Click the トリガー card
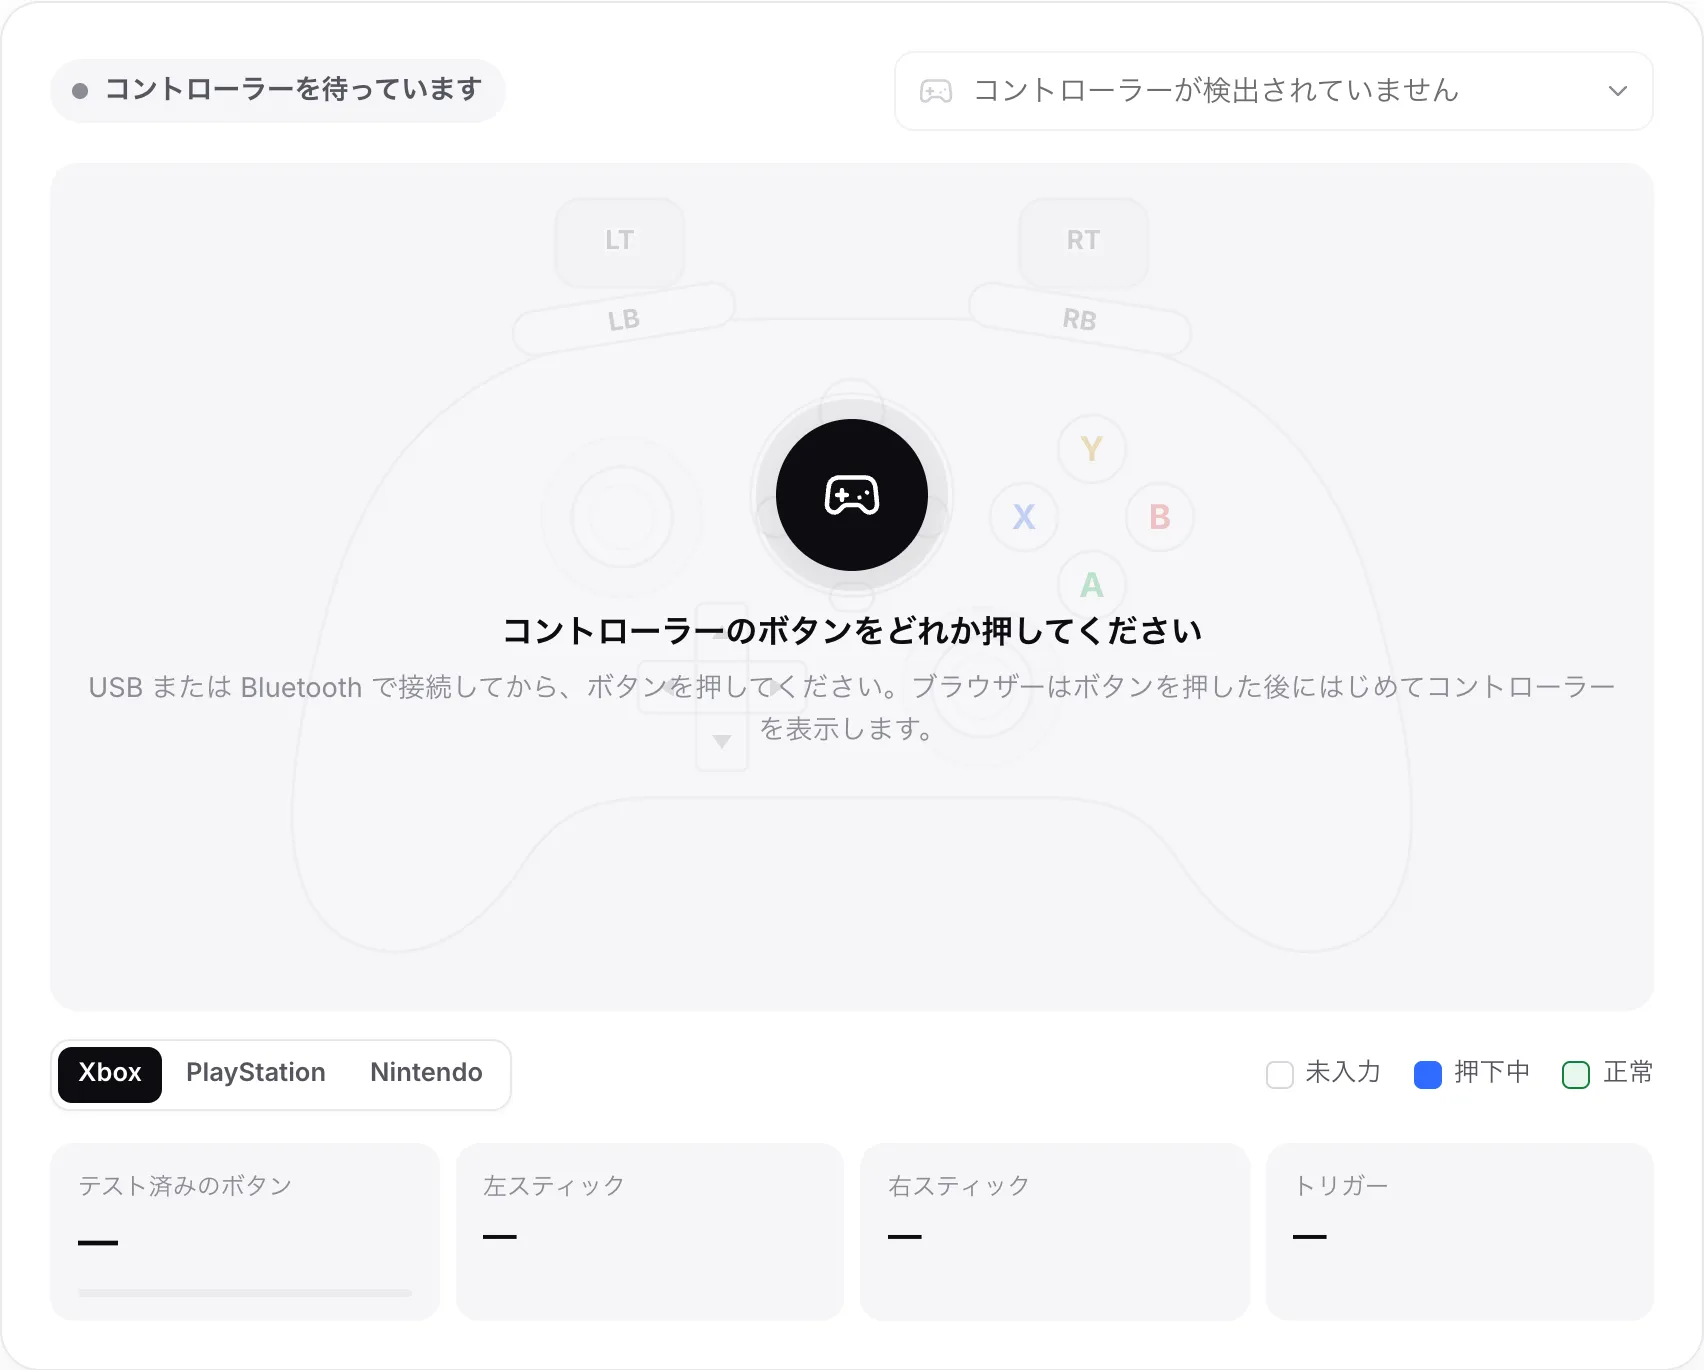This screenshot has height=1370, width=1704. click(1460, 1231)
